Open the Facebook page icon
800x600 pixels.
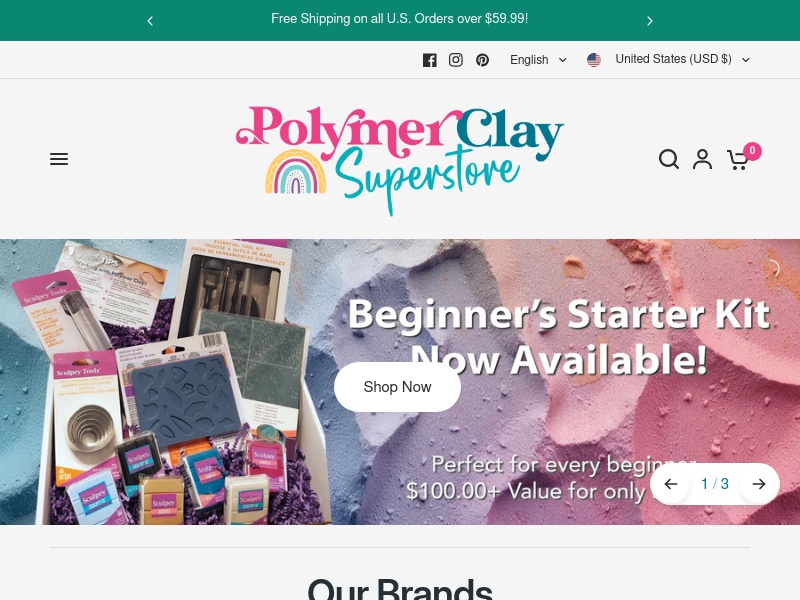430,60
